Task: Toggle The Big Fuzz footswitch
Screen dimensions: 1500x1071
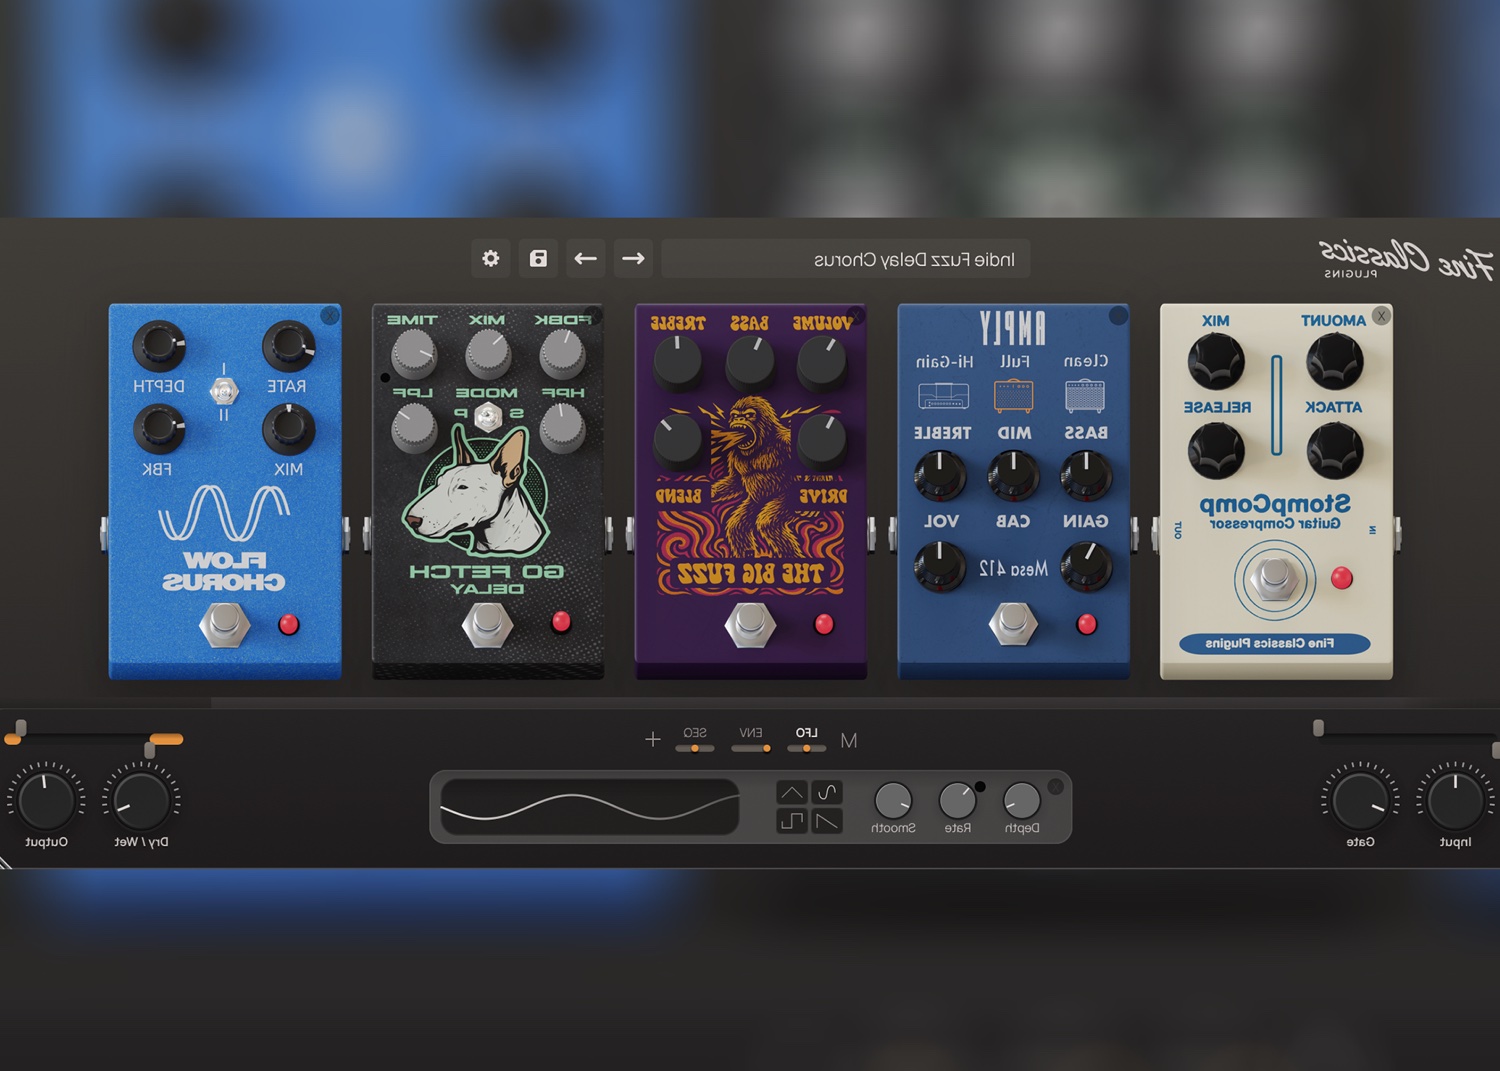Action: point(750,624)
